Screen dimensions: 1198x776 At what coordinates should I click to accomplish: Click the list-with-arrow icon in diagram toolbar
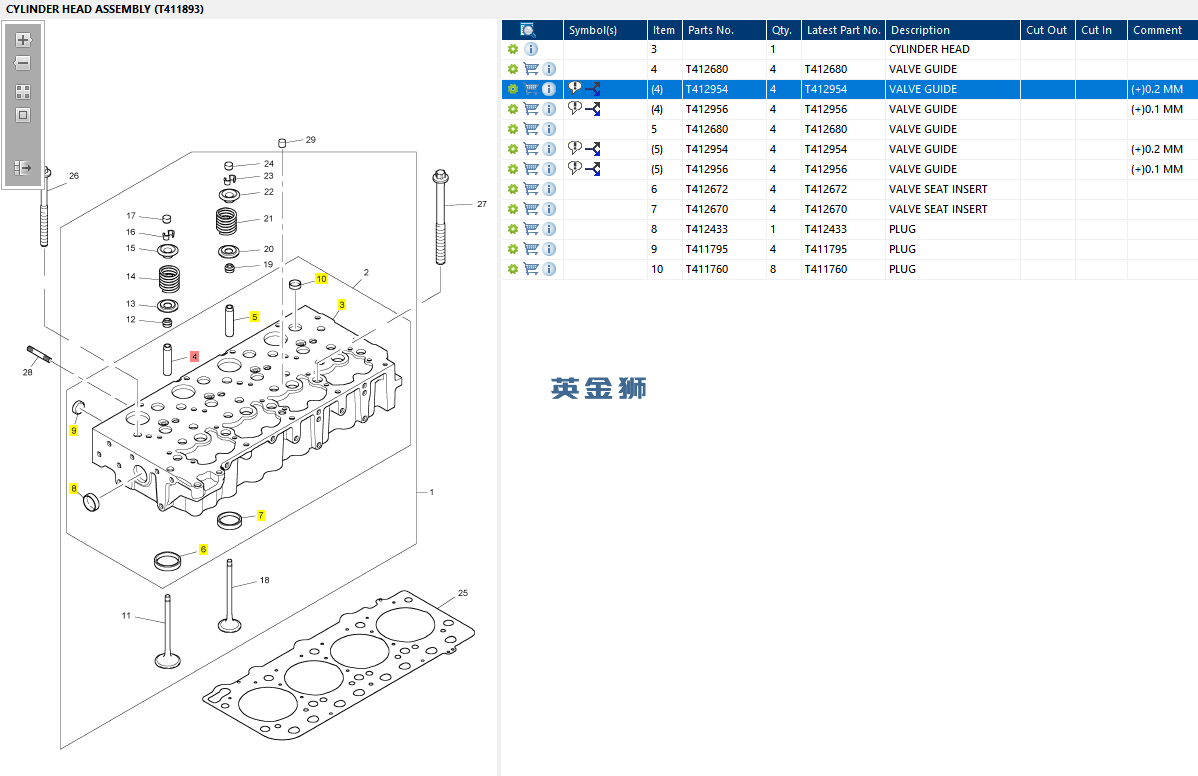coord(23,168)
